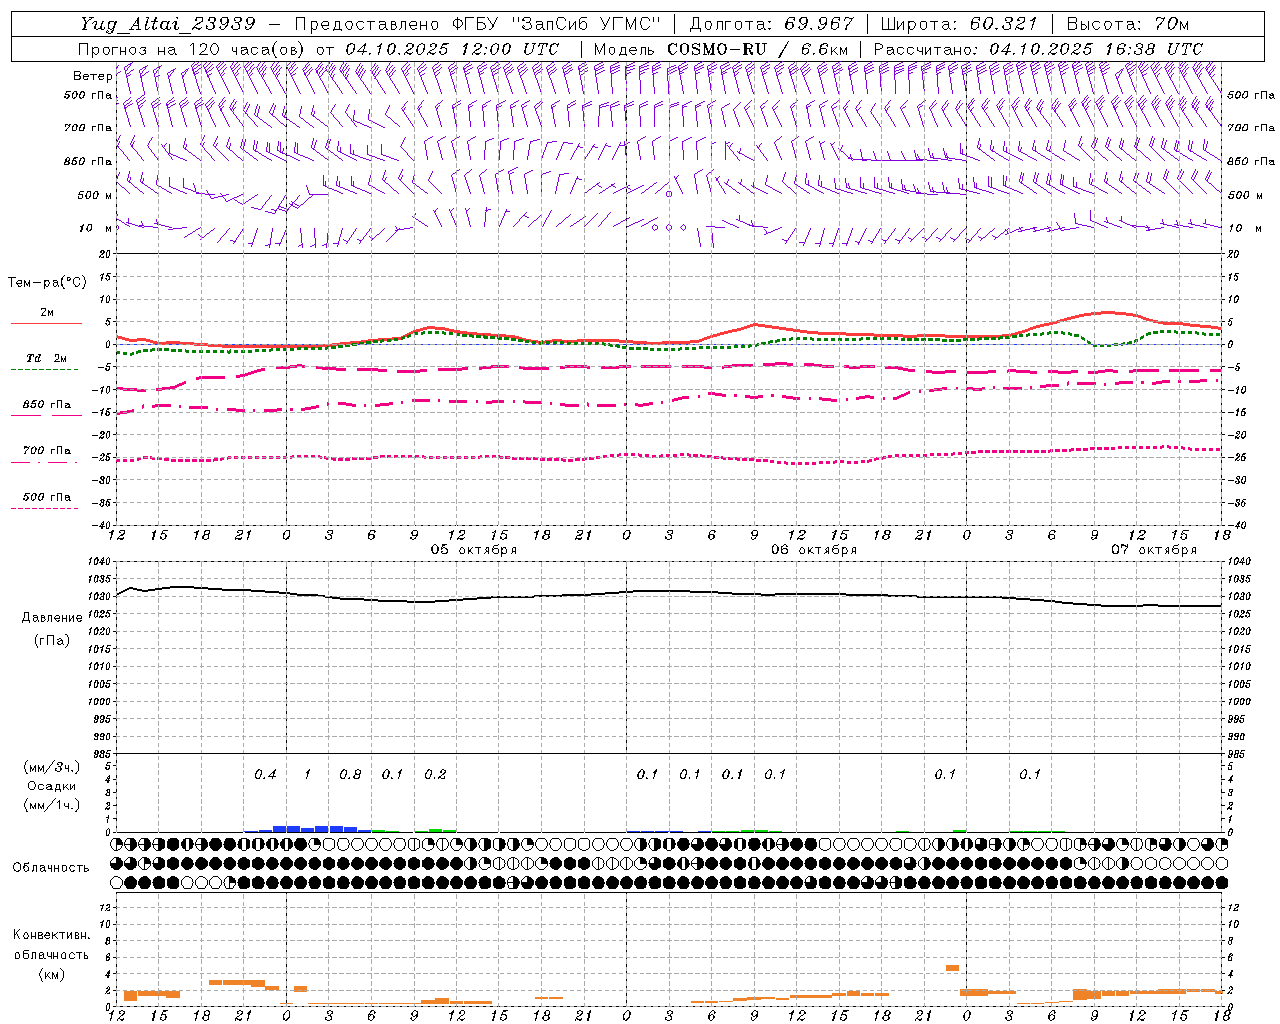1280x1024 pixels.
Task: Click the (мм/3ч.) precipitation unit label
Action: pyautogui.click(x=52, y=767)
